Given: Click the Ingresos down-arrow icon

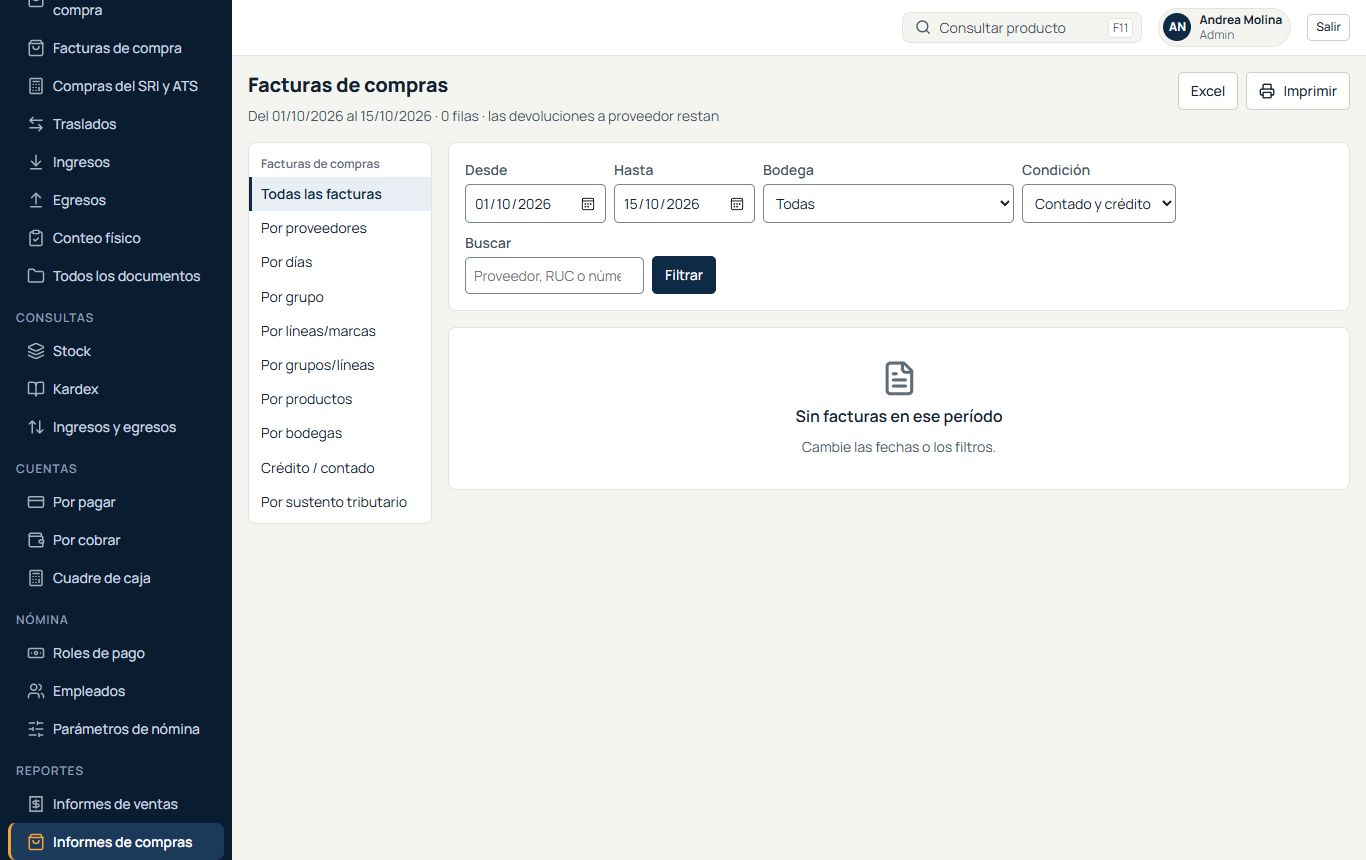Looking at the screenshot, I should [36, 162].
